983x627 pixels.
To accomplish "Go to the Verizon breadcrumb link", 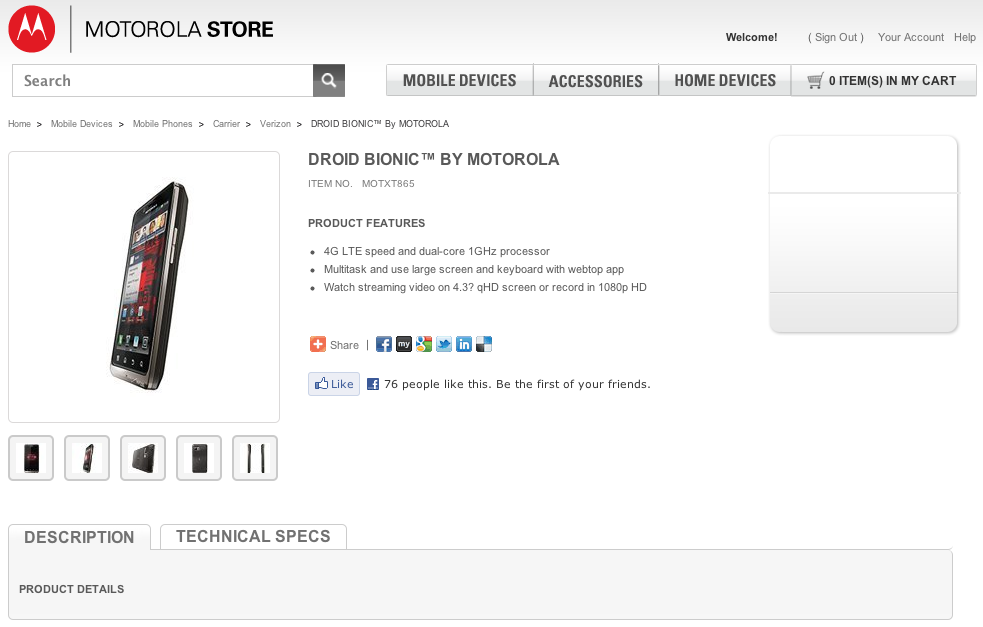I will tap(275, 124).
